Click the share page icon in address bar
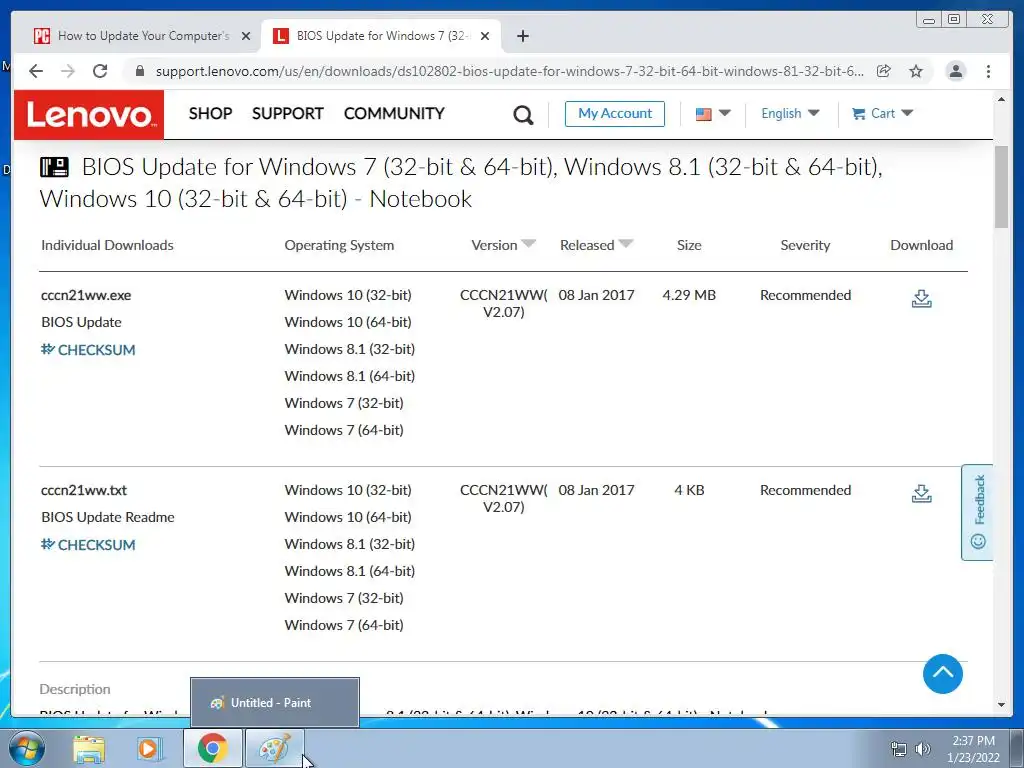Viewport: 1024px width, 768px height. tap(884, 71)
